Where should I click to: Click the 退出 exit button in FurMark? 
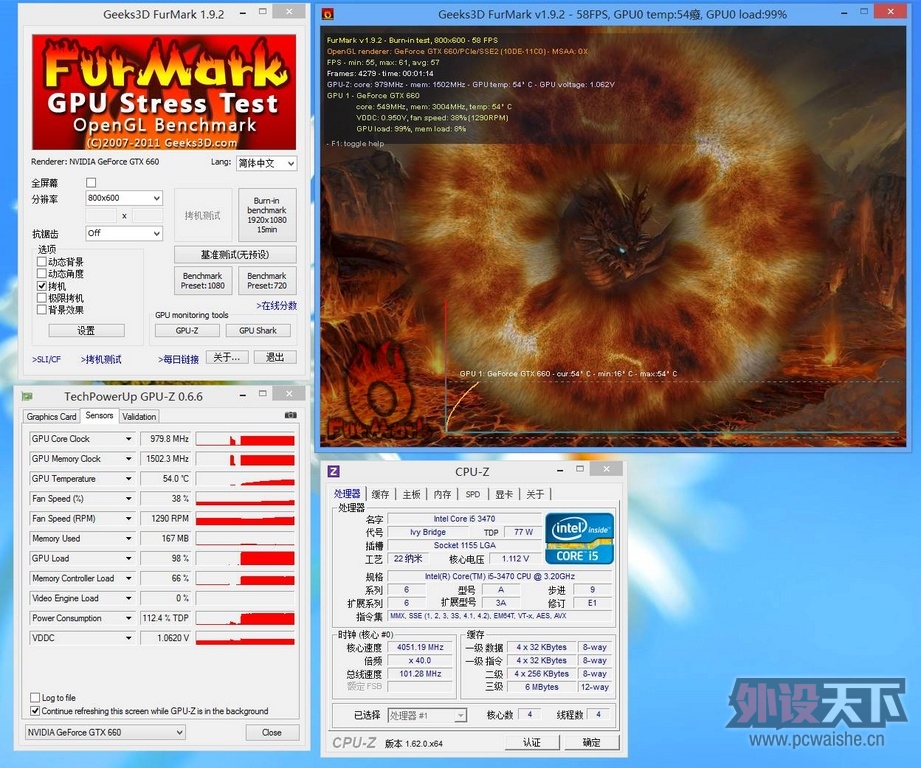(275, 357)
